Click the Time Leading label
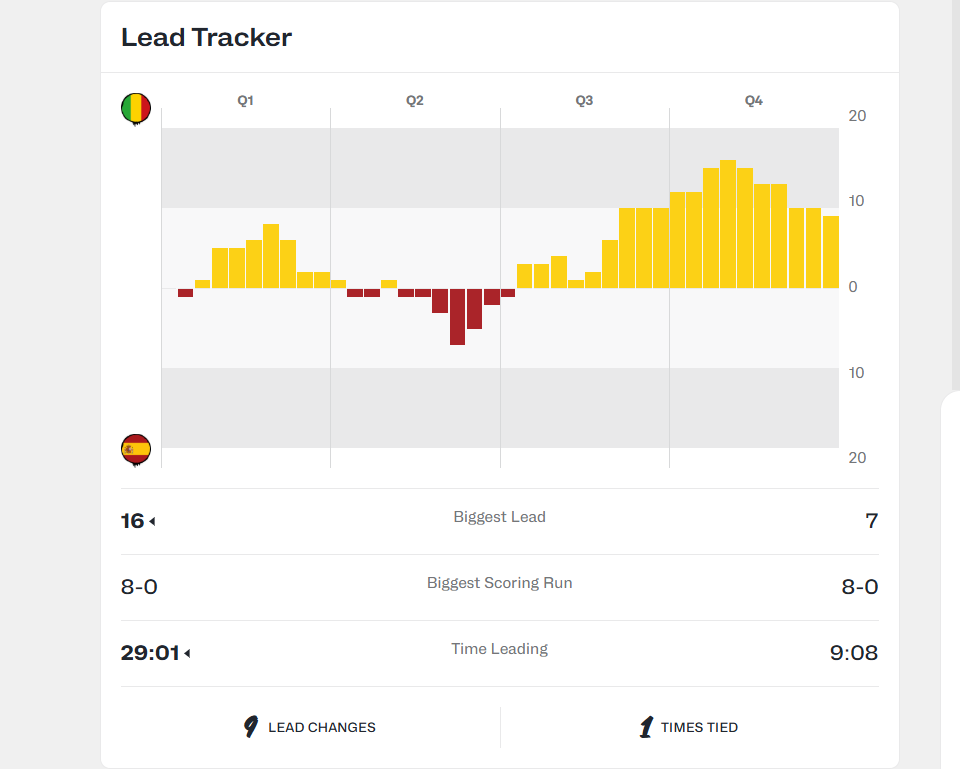 pyautogui.click(x=500, y=649)
